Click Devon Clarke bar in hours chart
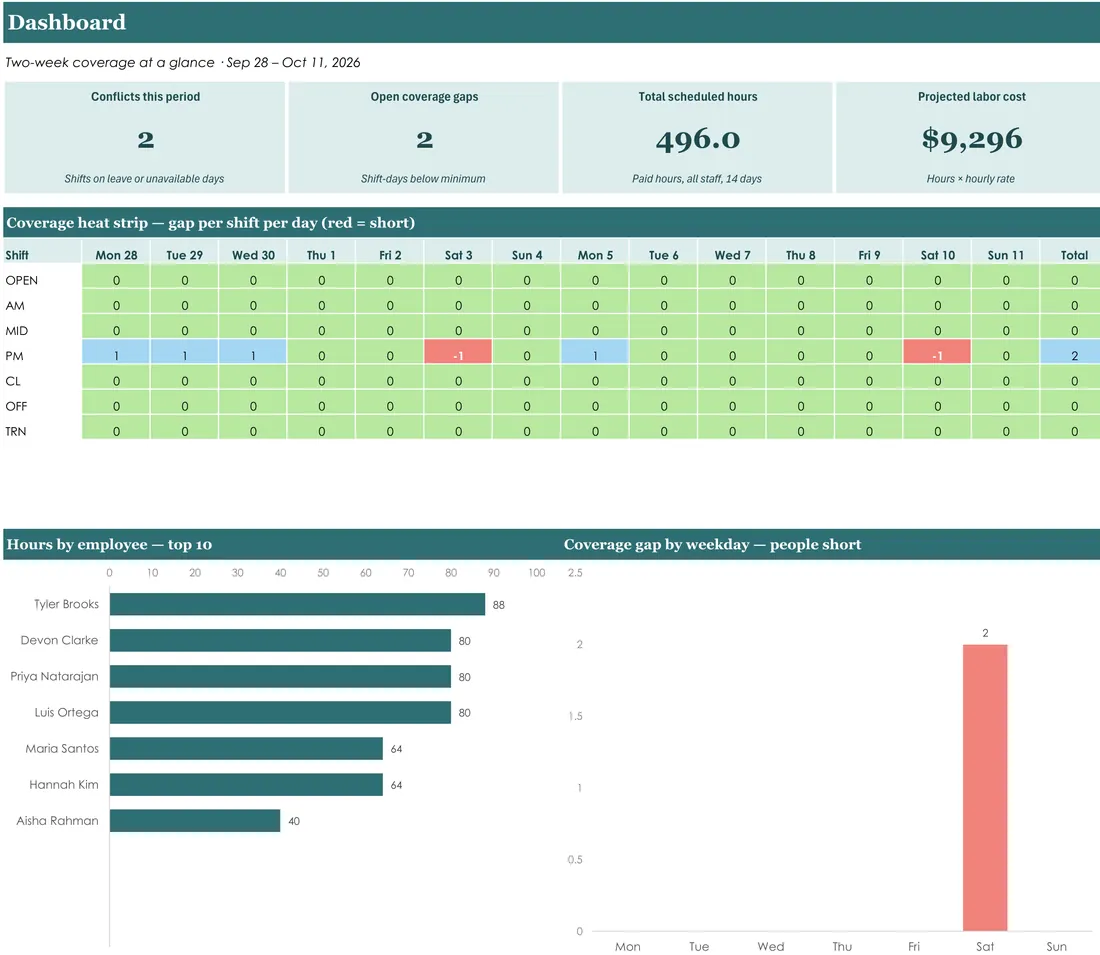Screen dimensions: 1100x955 281,641
